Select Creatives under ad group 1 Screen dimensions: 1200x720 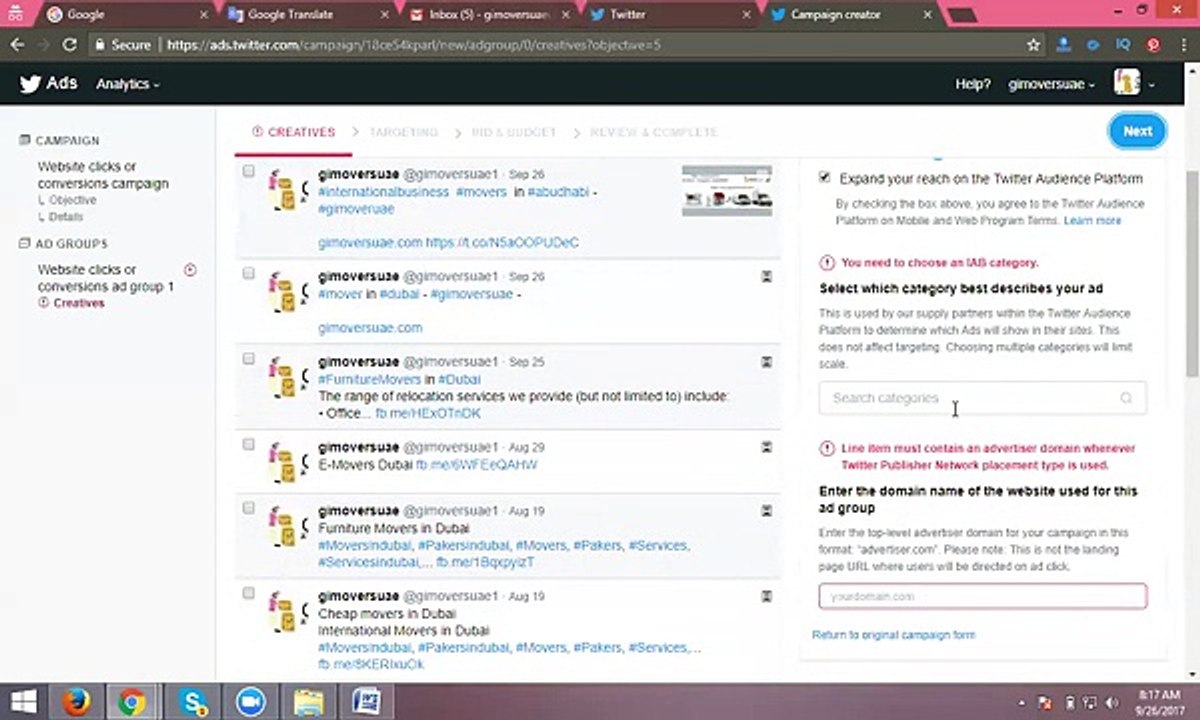[x=79, y=303]
